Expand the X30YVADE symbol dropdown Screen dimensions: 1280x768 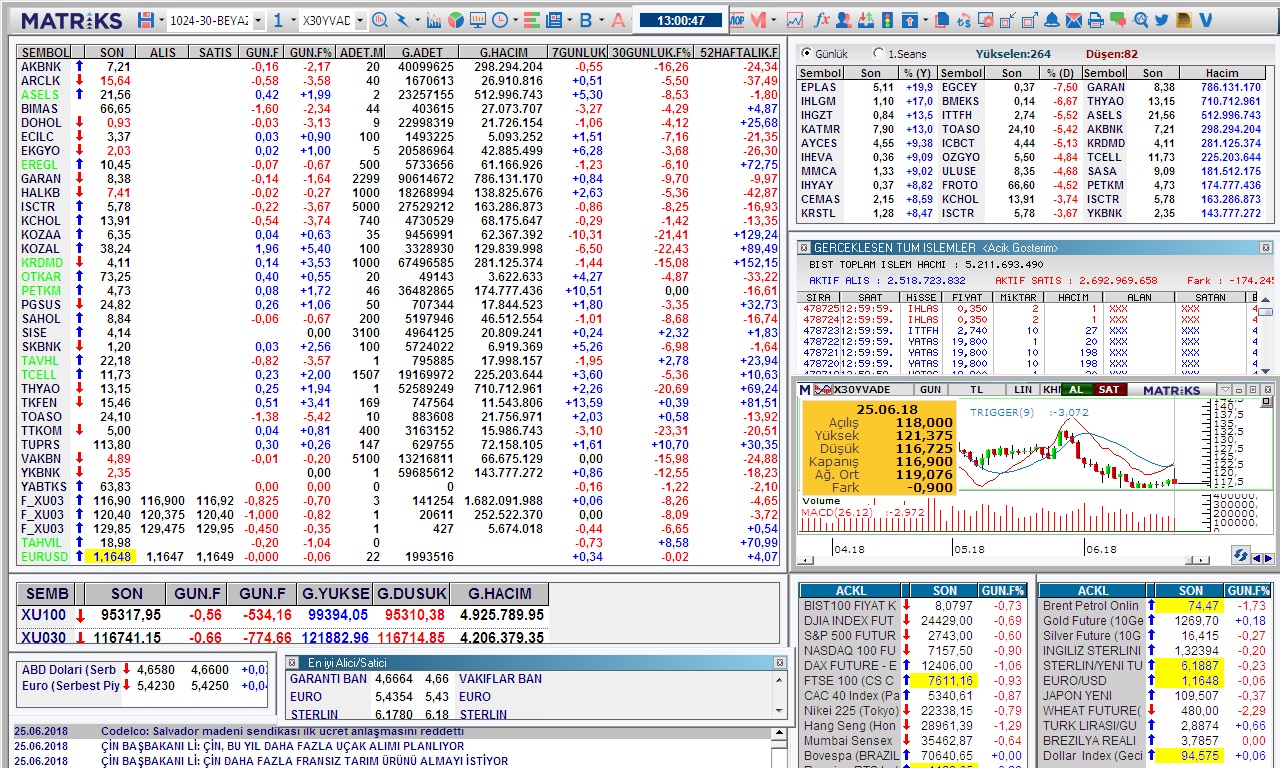click(360, 20)
